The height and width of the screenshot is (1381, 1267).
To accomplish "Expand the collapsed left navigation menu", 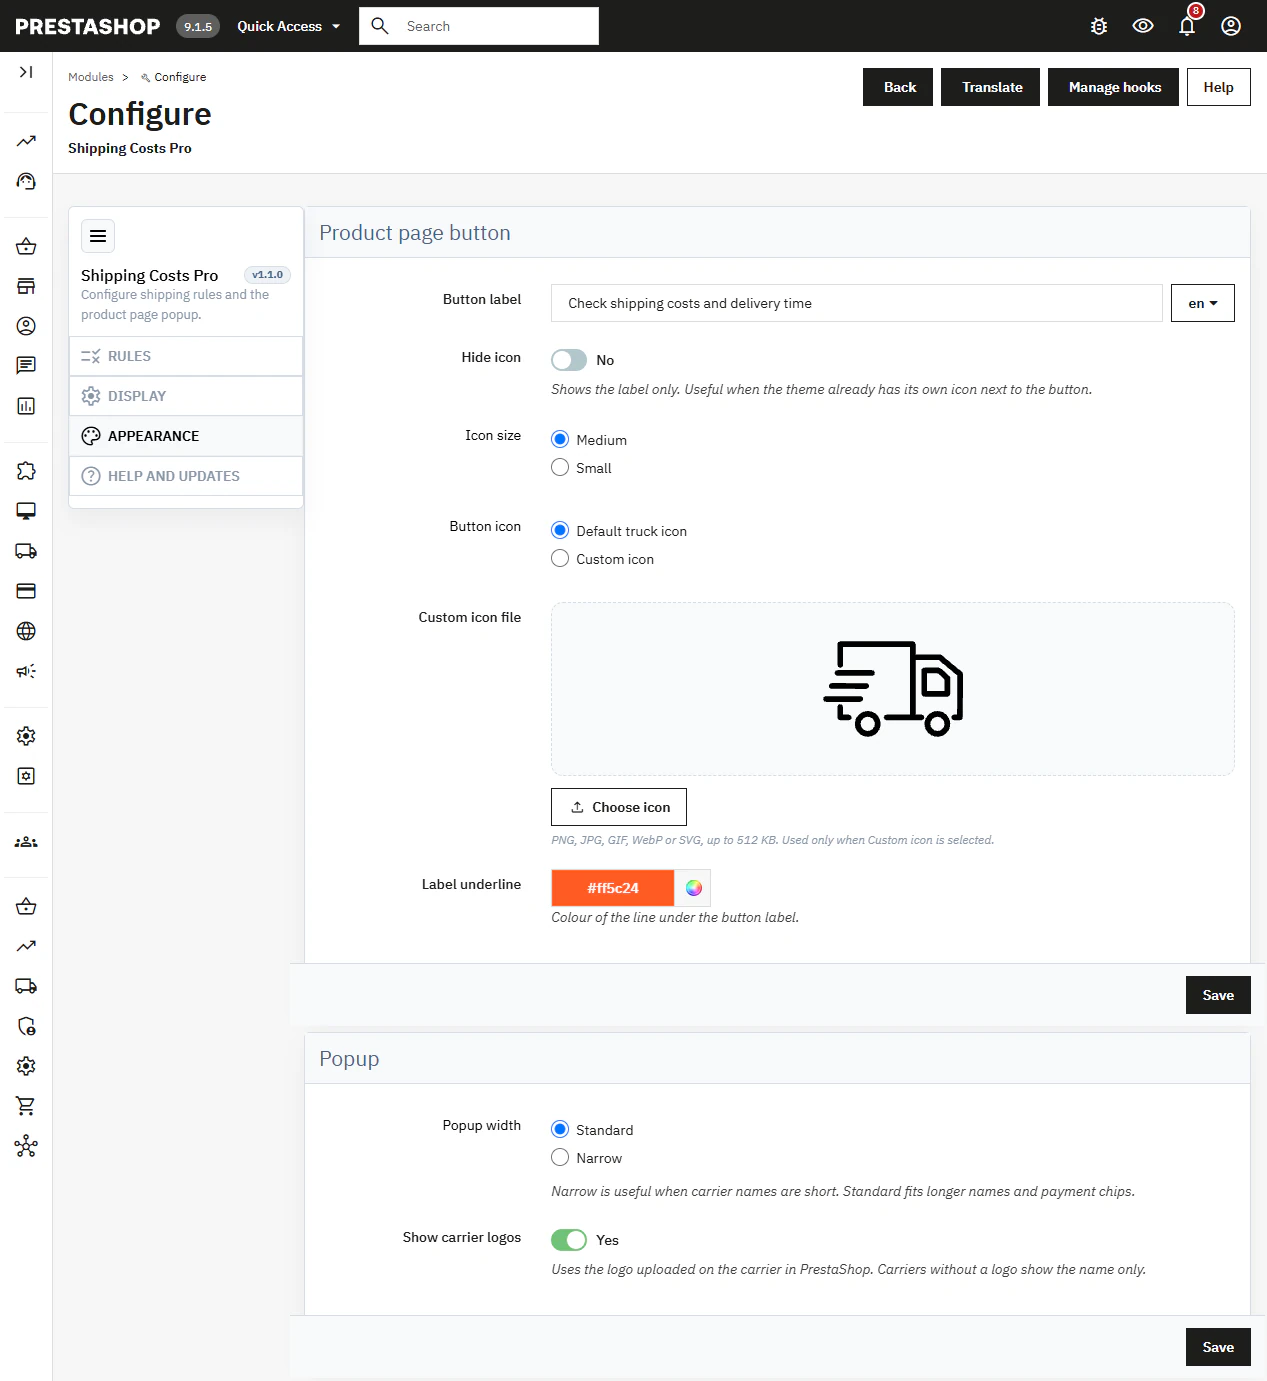I will pos(26,72).
